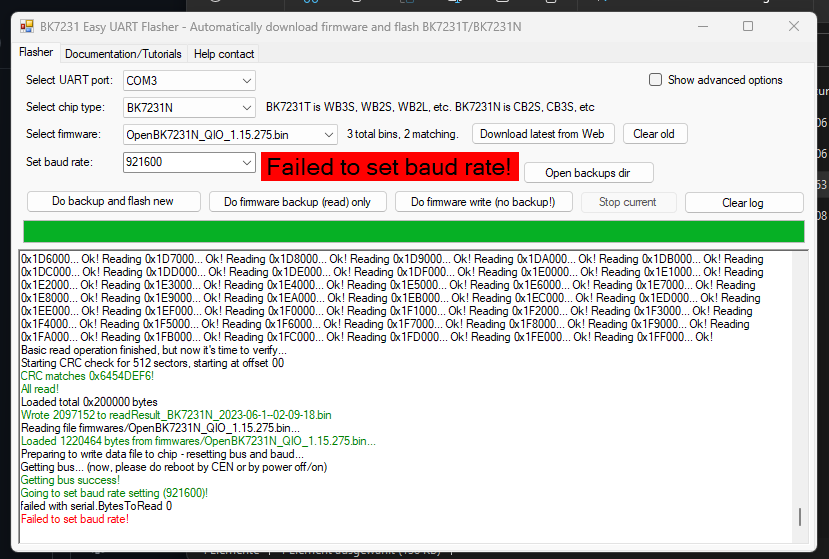Screen dimensions: 829x559
Task: Click 'Loaded 1220464 bytes from firmwares' line
Action: [x=198, y=441]
